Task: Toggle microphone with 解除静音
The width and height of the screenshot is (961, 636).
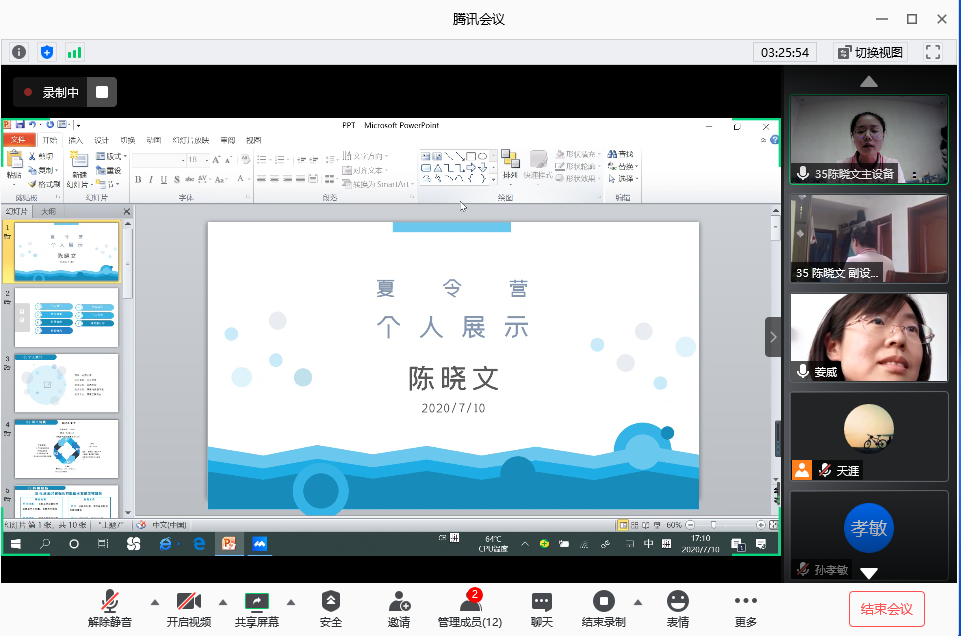Action: click(x=111, y=608)
